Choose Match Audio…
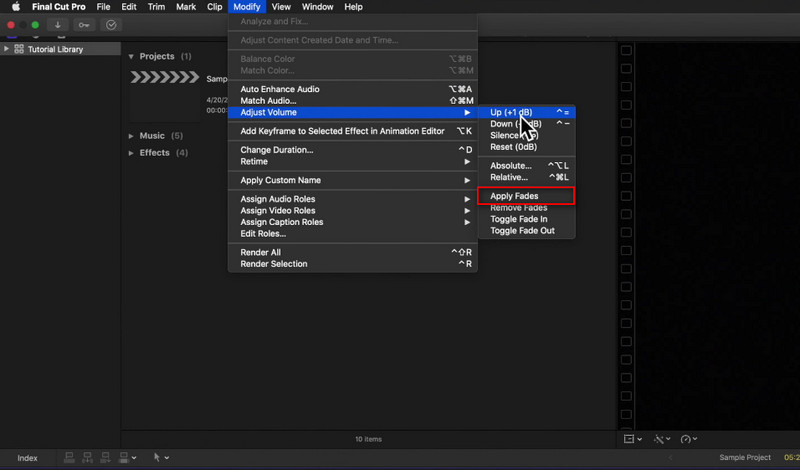 (x=353, y=101)
